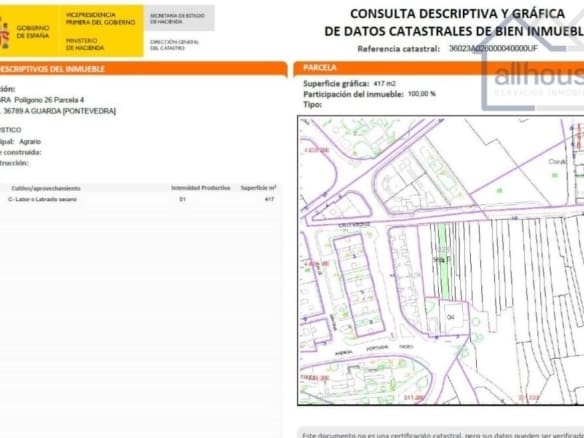Select the C- Labor o Labradío secano row
This screenshot has width=584, height=438.
(x=140, y=199)
